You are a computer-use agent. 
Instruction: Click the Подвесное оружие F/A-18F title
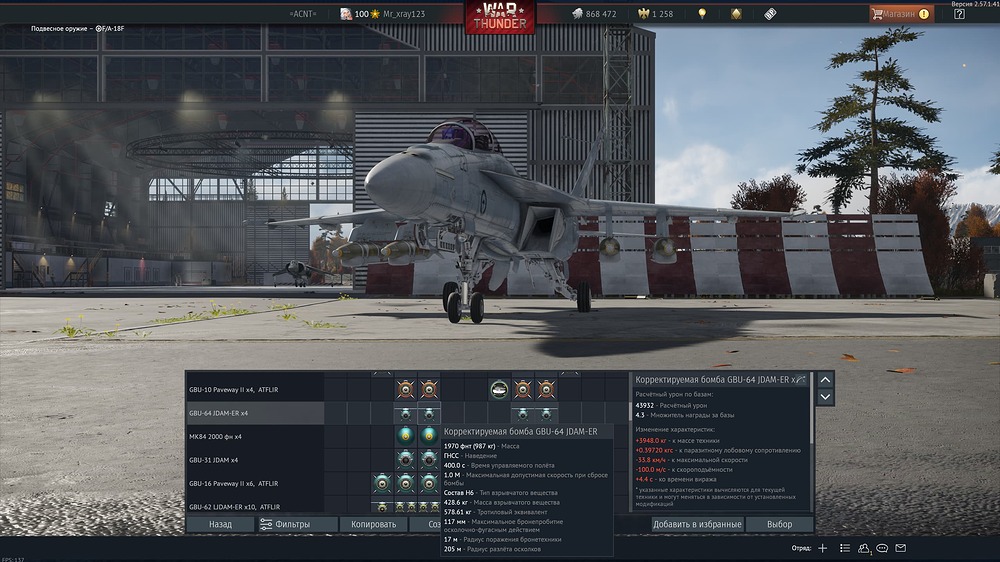[x=78, y=29]
